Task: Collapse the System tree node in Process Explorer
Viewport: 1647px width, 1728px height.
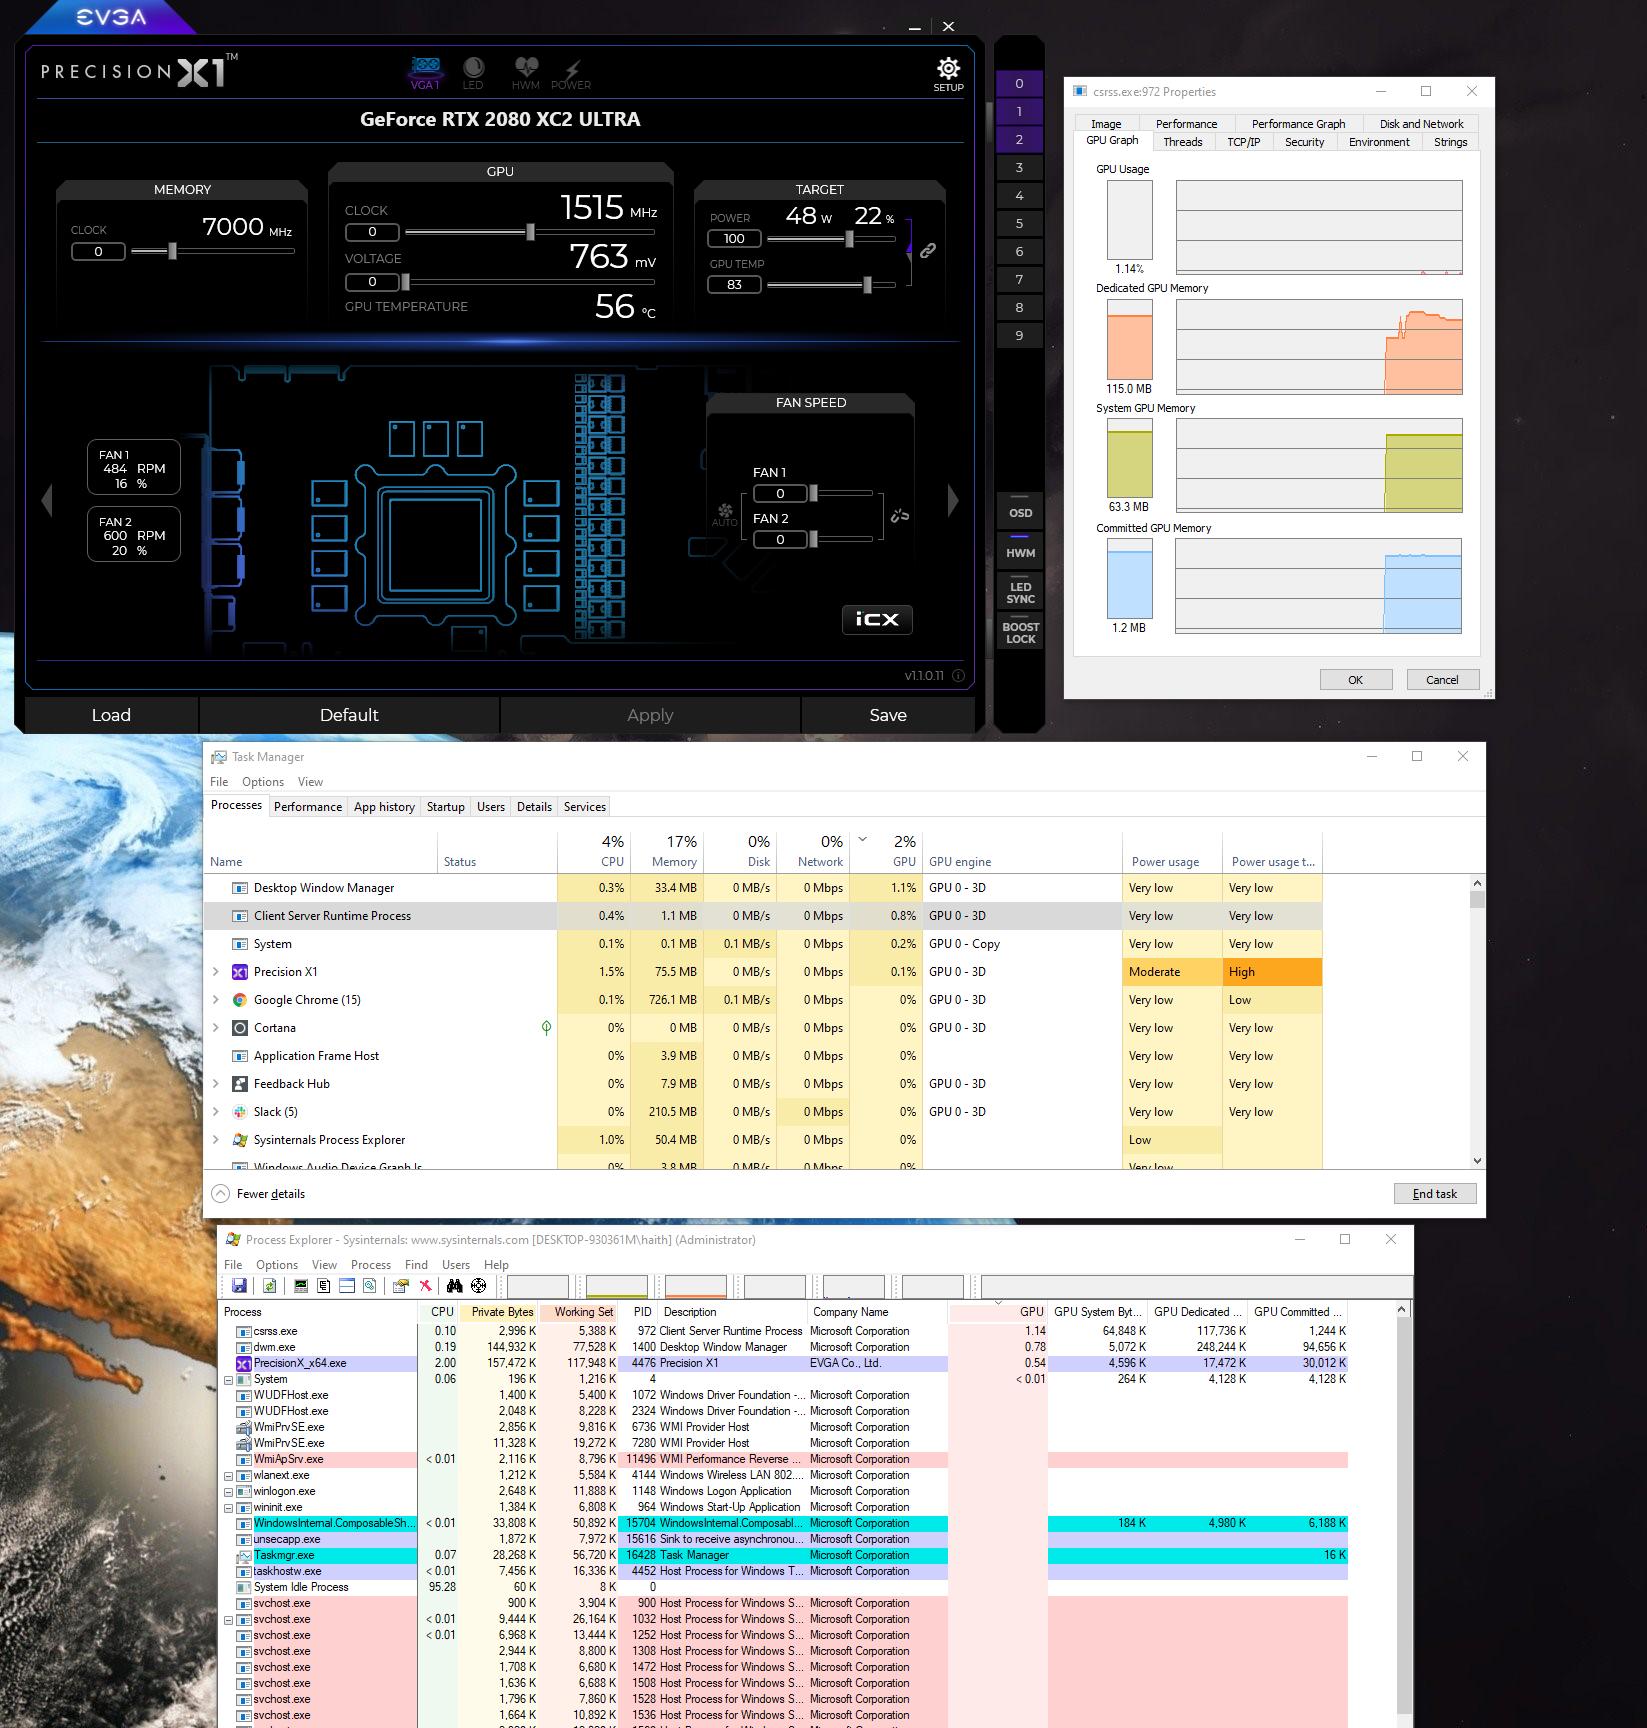Action: pyautogui.click(x=228, y=1380)
